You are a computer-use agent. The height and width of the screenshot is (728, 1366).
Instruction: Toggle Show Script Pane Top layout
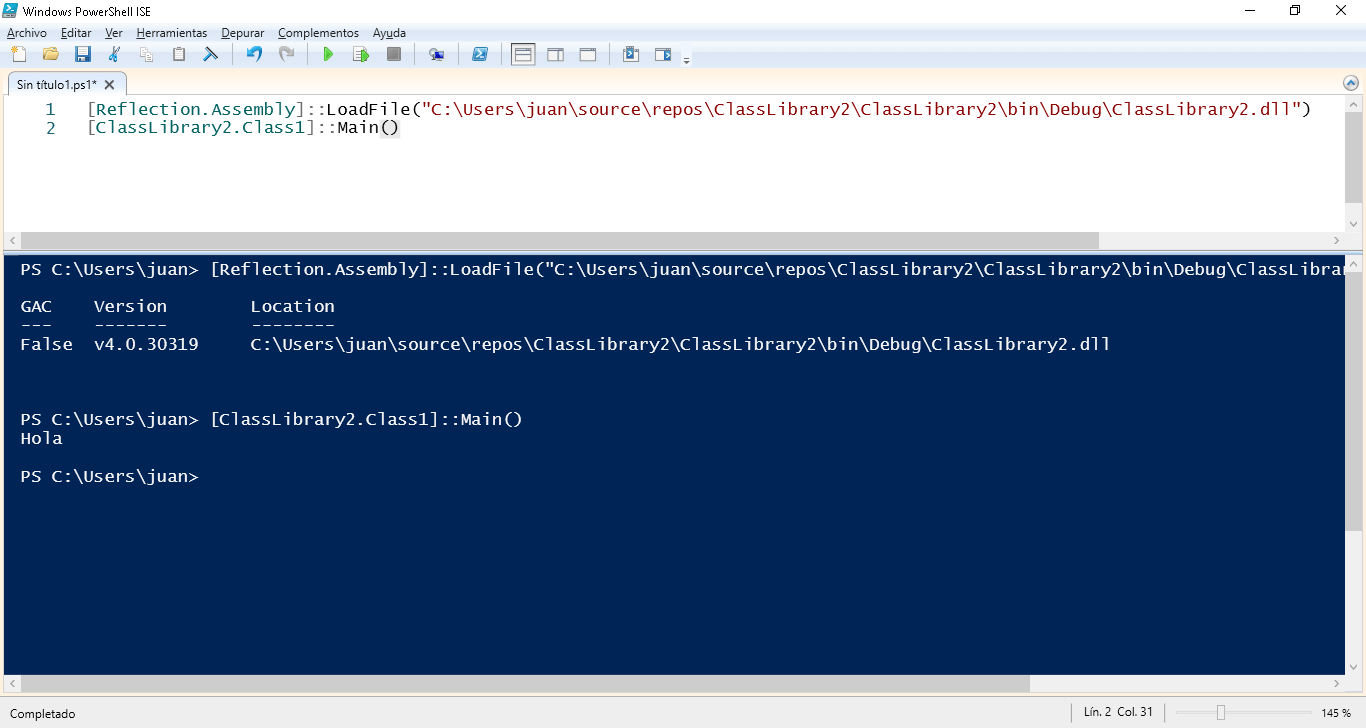[x=524, y=54]
